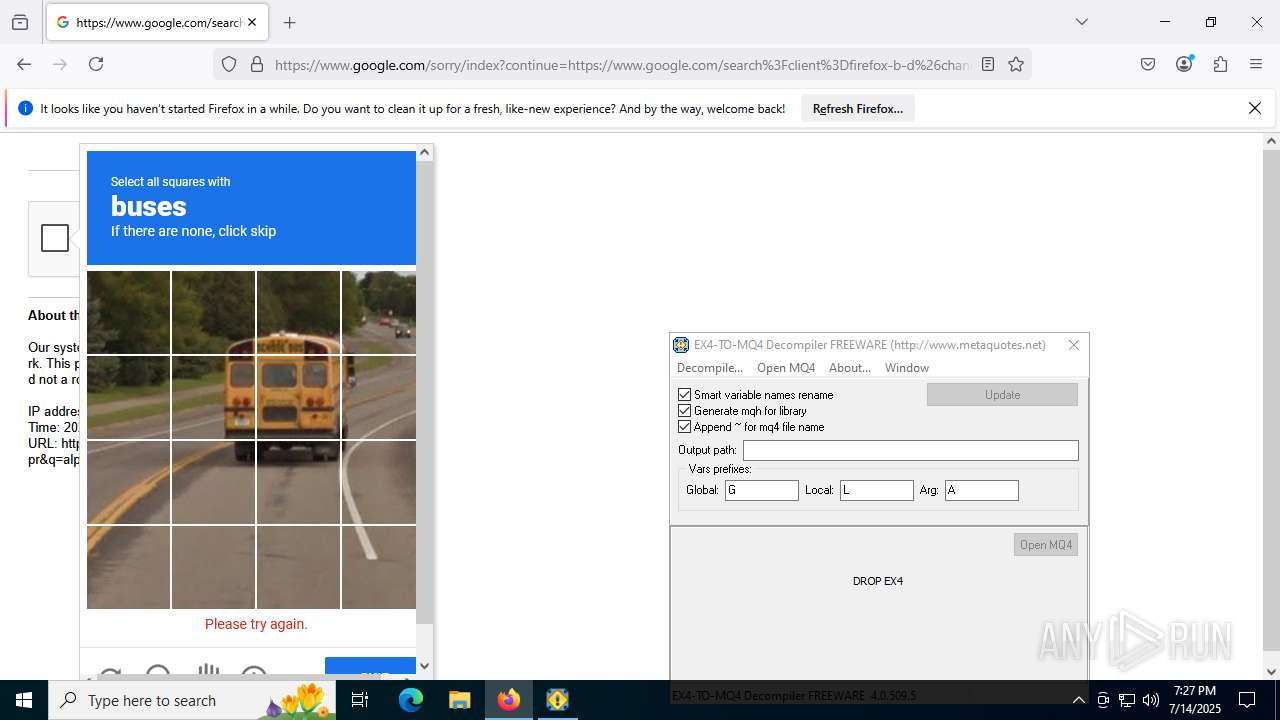Open Task View on taskbar

point(360,700)
